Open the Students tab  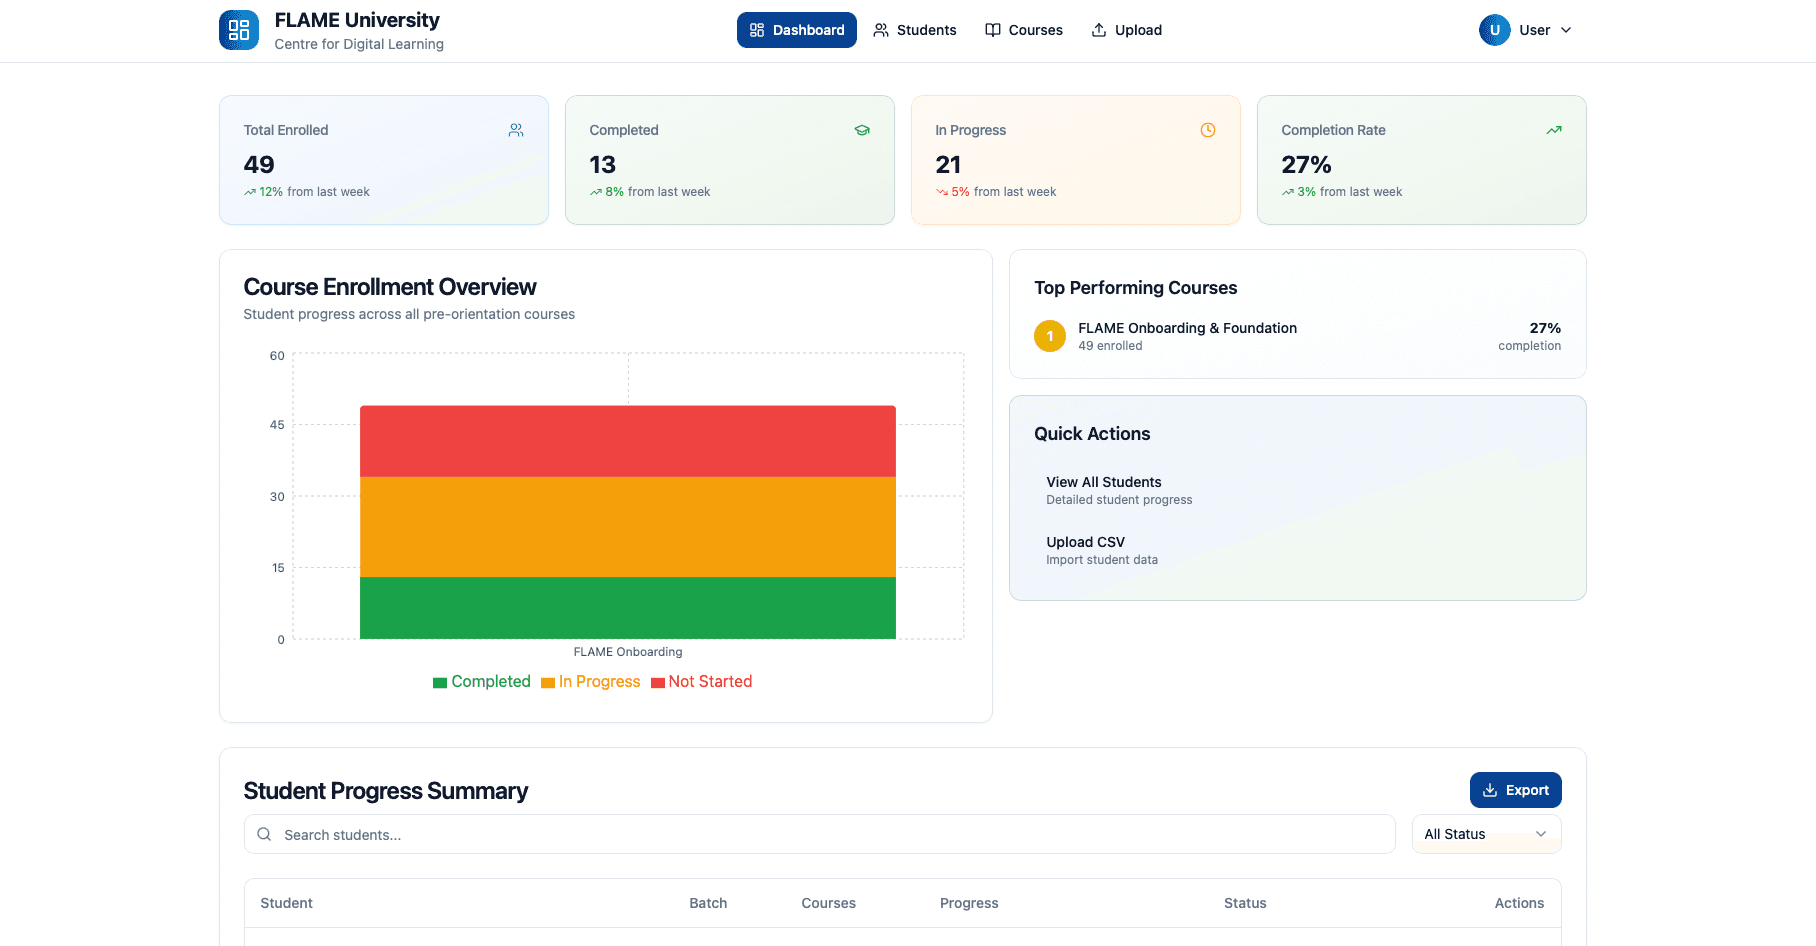point(915,30)
